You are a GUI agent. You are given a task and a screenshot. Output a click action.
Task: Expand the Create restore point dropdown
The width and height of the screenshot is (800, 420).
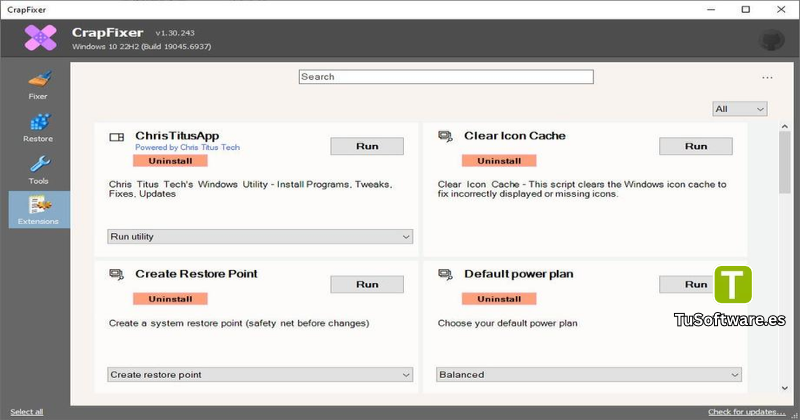[260, 375]
